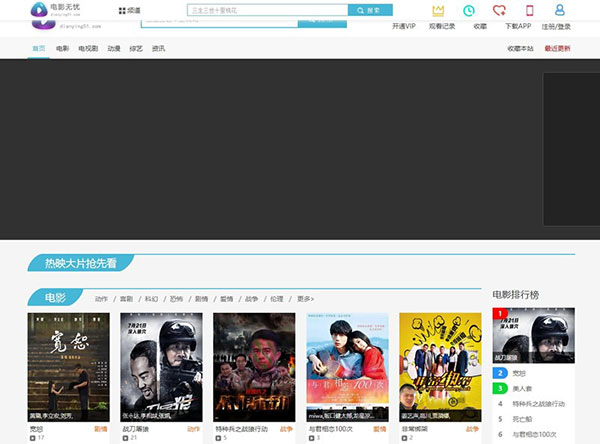The height and width of the screenshot is (444, 600).
Task: Filter movies by 爱情 genre
Action: click(227, 299)
